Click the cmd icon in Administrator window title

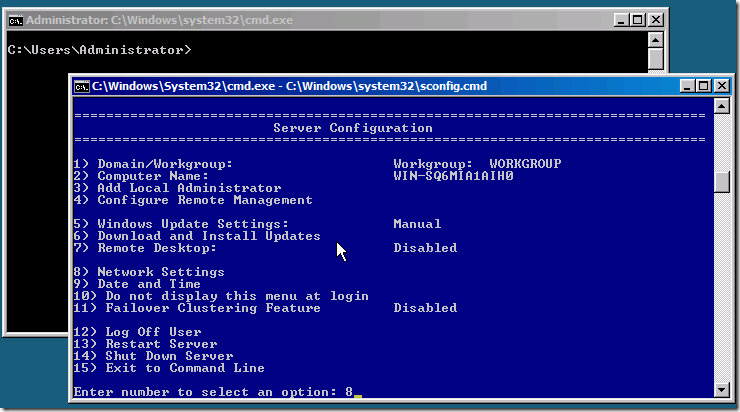click(x=15, y=19)
